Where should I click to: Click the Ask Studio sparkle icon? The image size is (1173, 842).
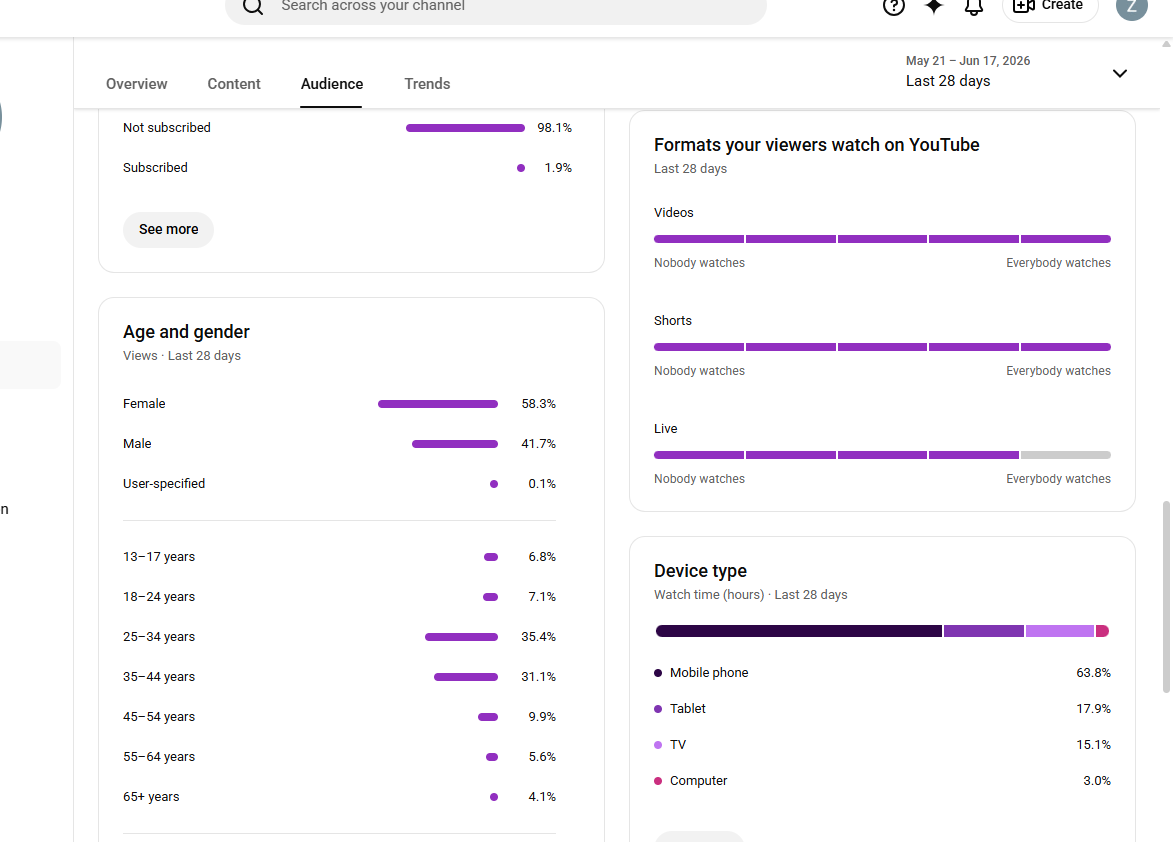[934, 6]
